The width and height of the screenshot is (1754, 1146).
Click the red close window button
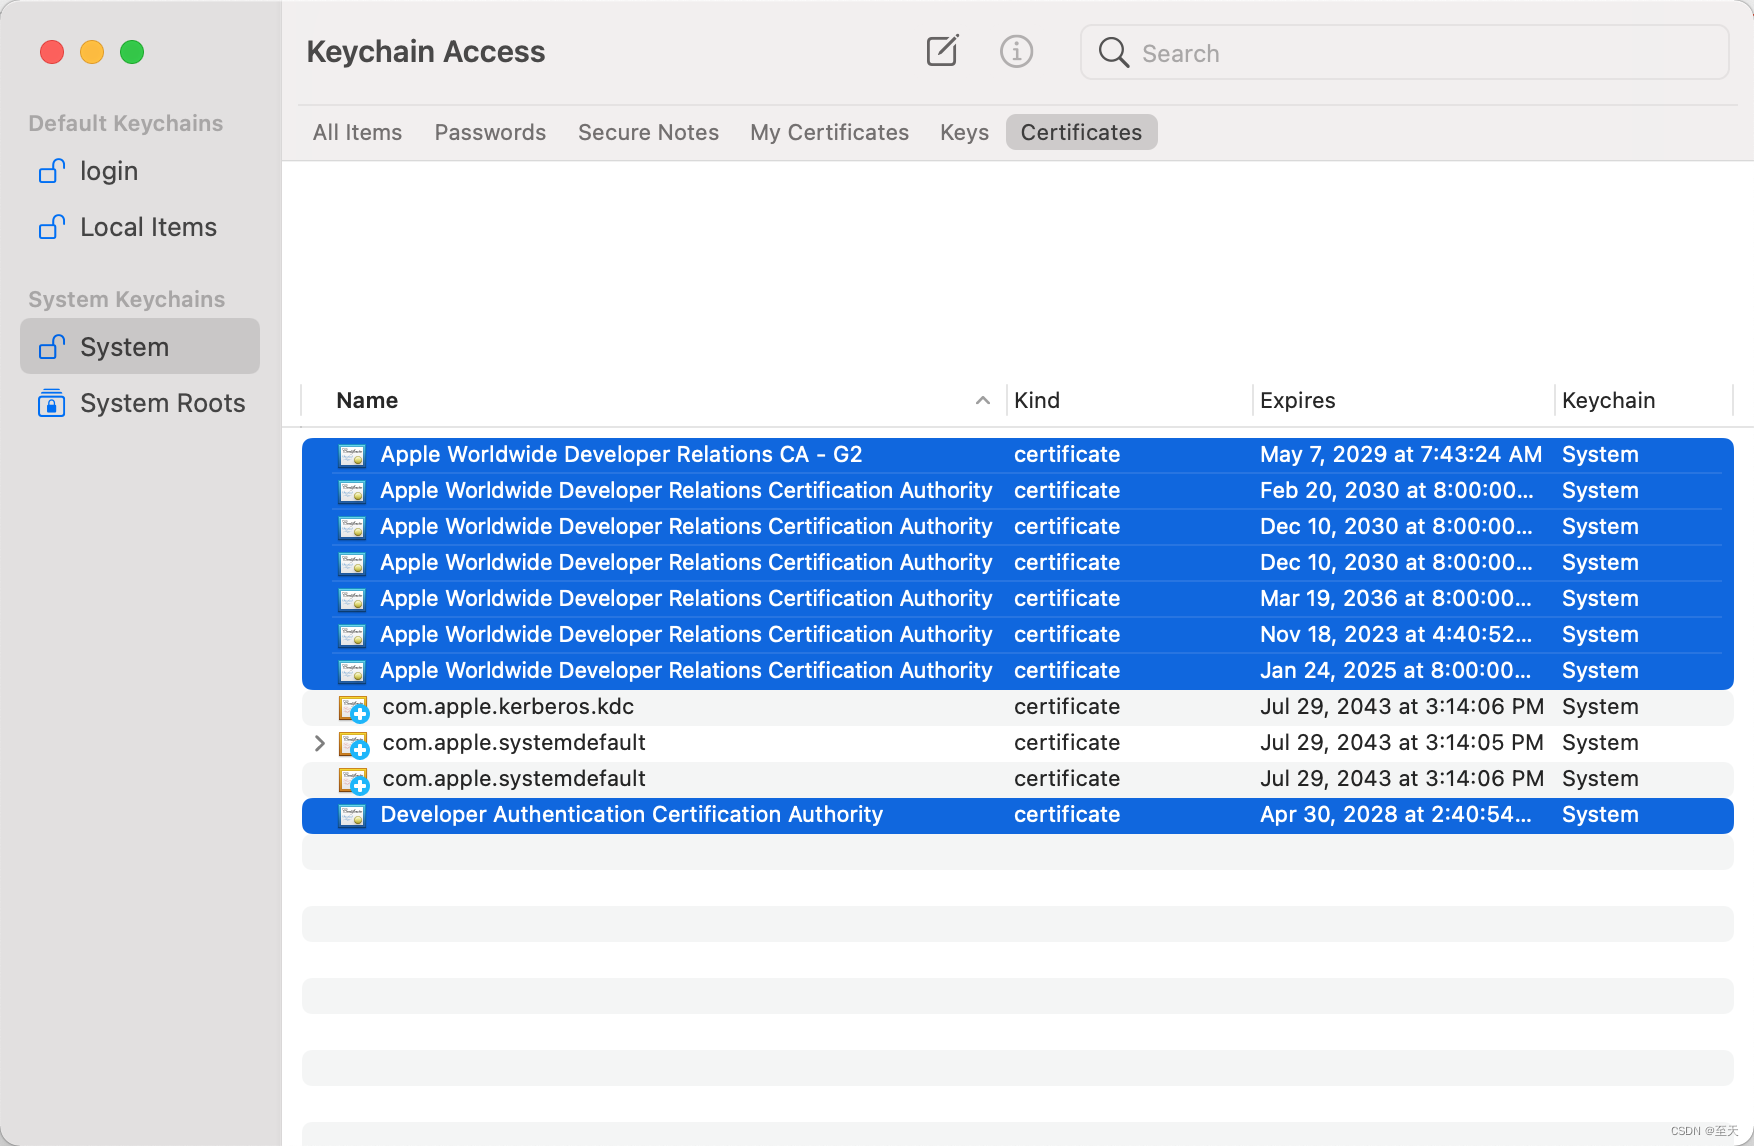point(52,52)
